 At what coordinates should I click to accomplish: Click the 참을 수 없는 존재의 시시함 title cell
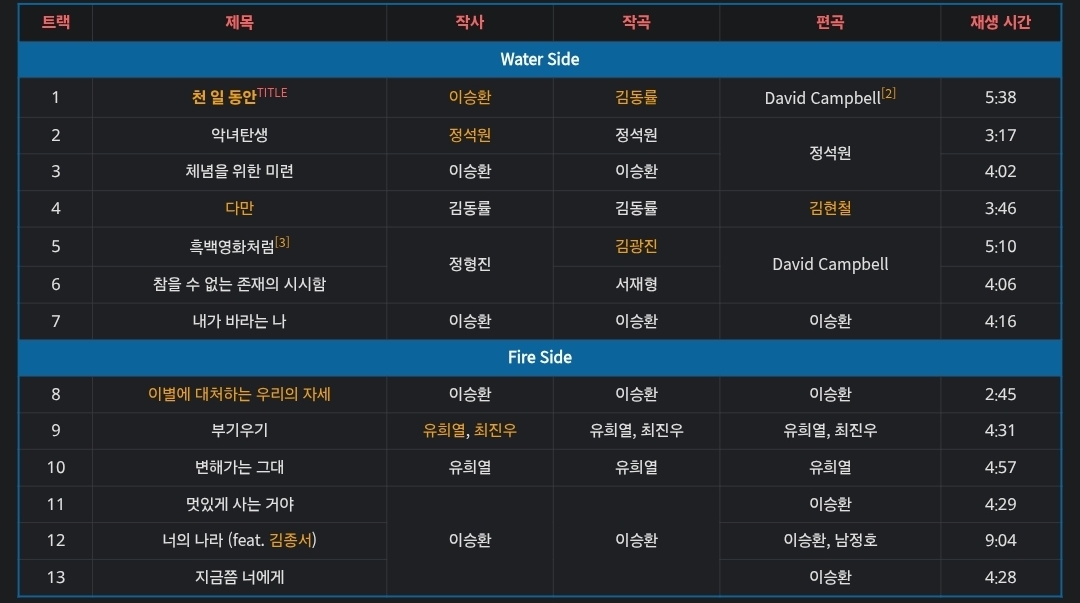tap(239, 284)
